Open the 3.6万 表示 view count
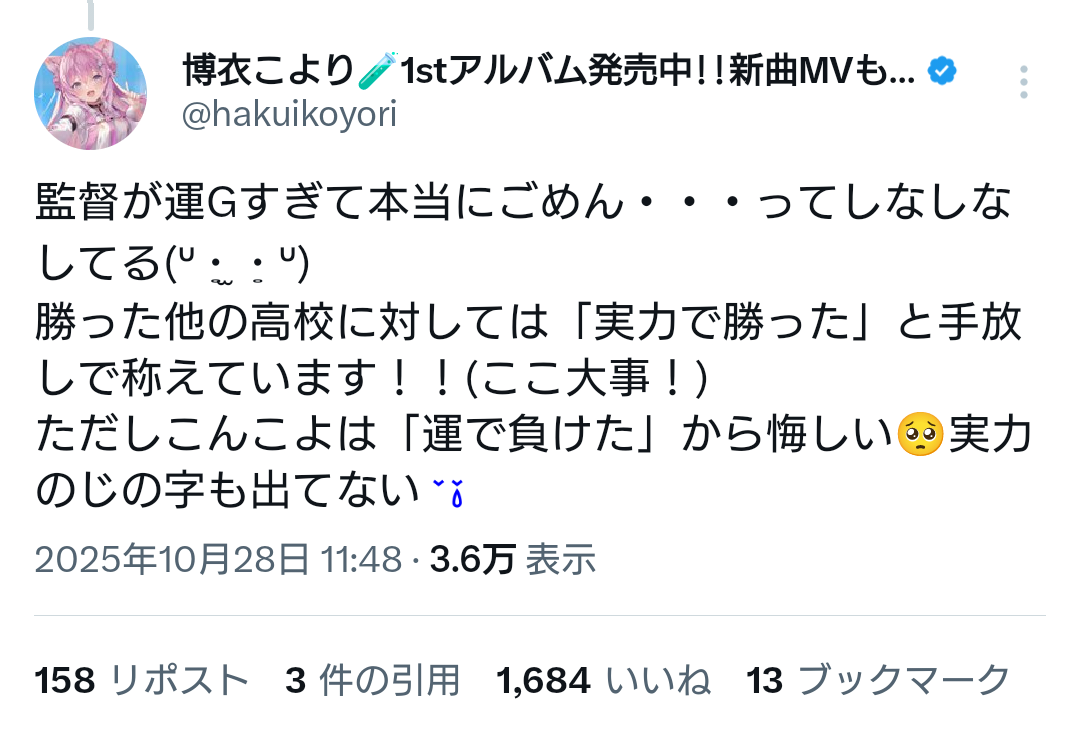This screenshot has height=733, width=1080. pyautogui.click(x=513, y=559)
